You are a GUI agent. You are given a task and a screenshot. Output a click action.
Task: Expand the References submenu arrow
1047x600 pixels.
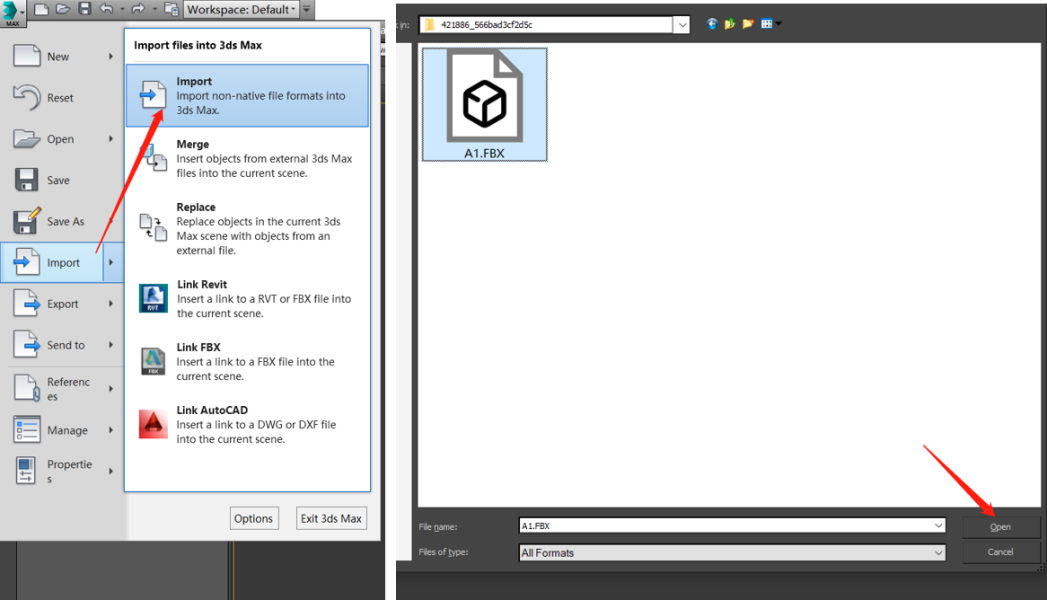click(111, 388)
